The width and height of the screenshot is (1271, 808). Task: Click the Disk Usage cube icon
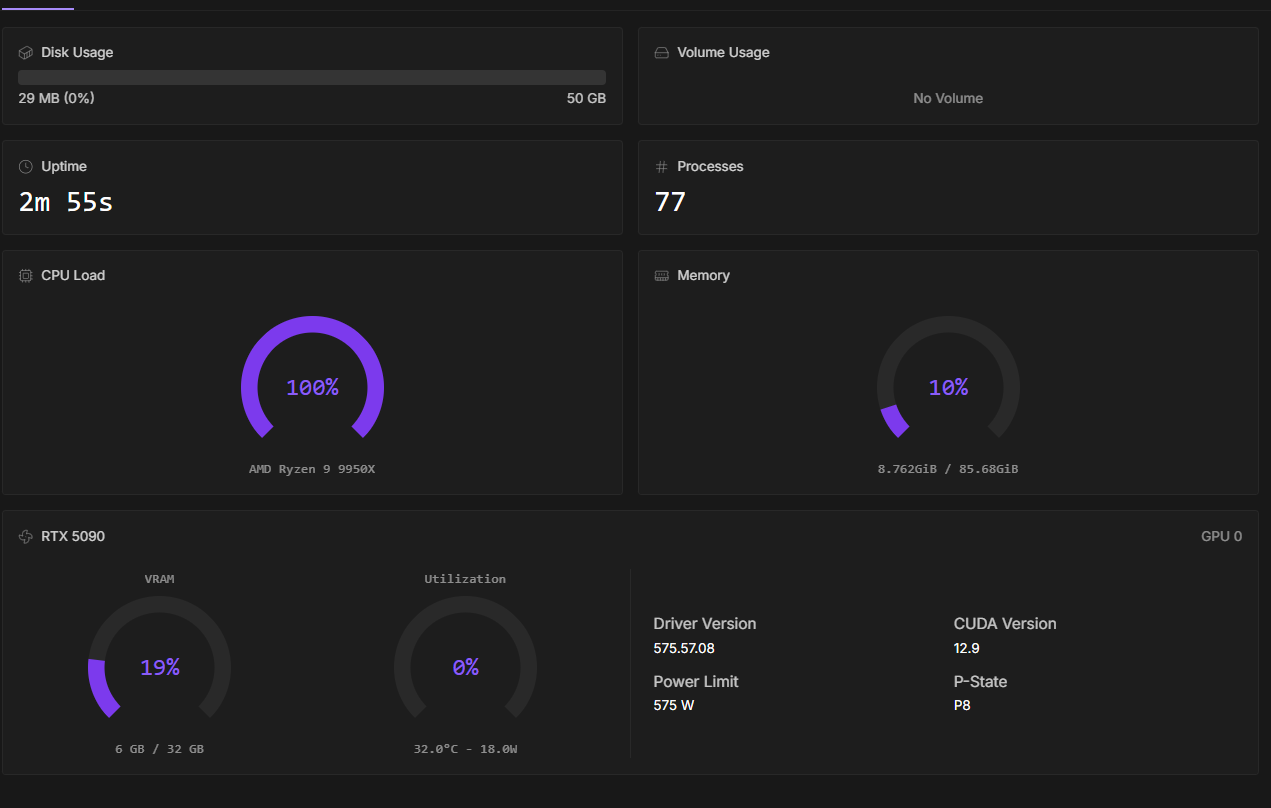tap(26, 53)
